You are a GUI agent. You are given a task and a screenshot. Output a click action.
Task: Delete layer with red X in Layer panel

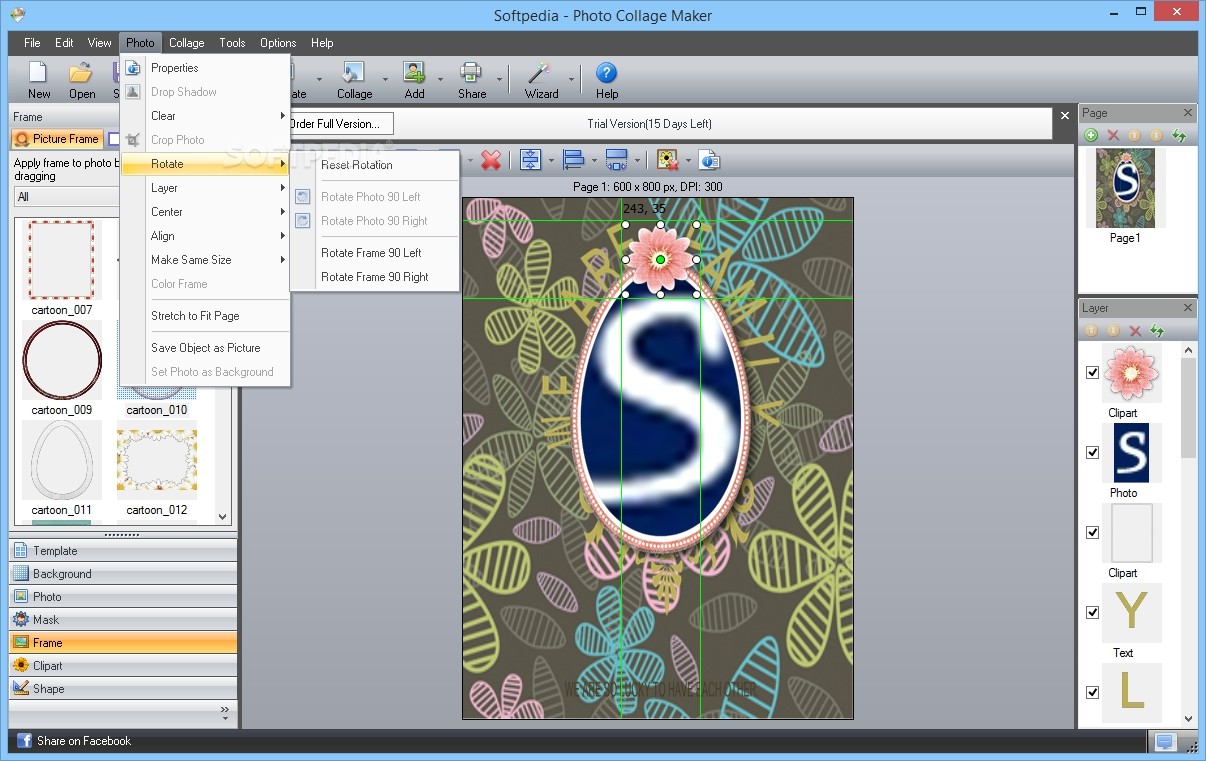pyautogui.click(x=1135, y=330)
